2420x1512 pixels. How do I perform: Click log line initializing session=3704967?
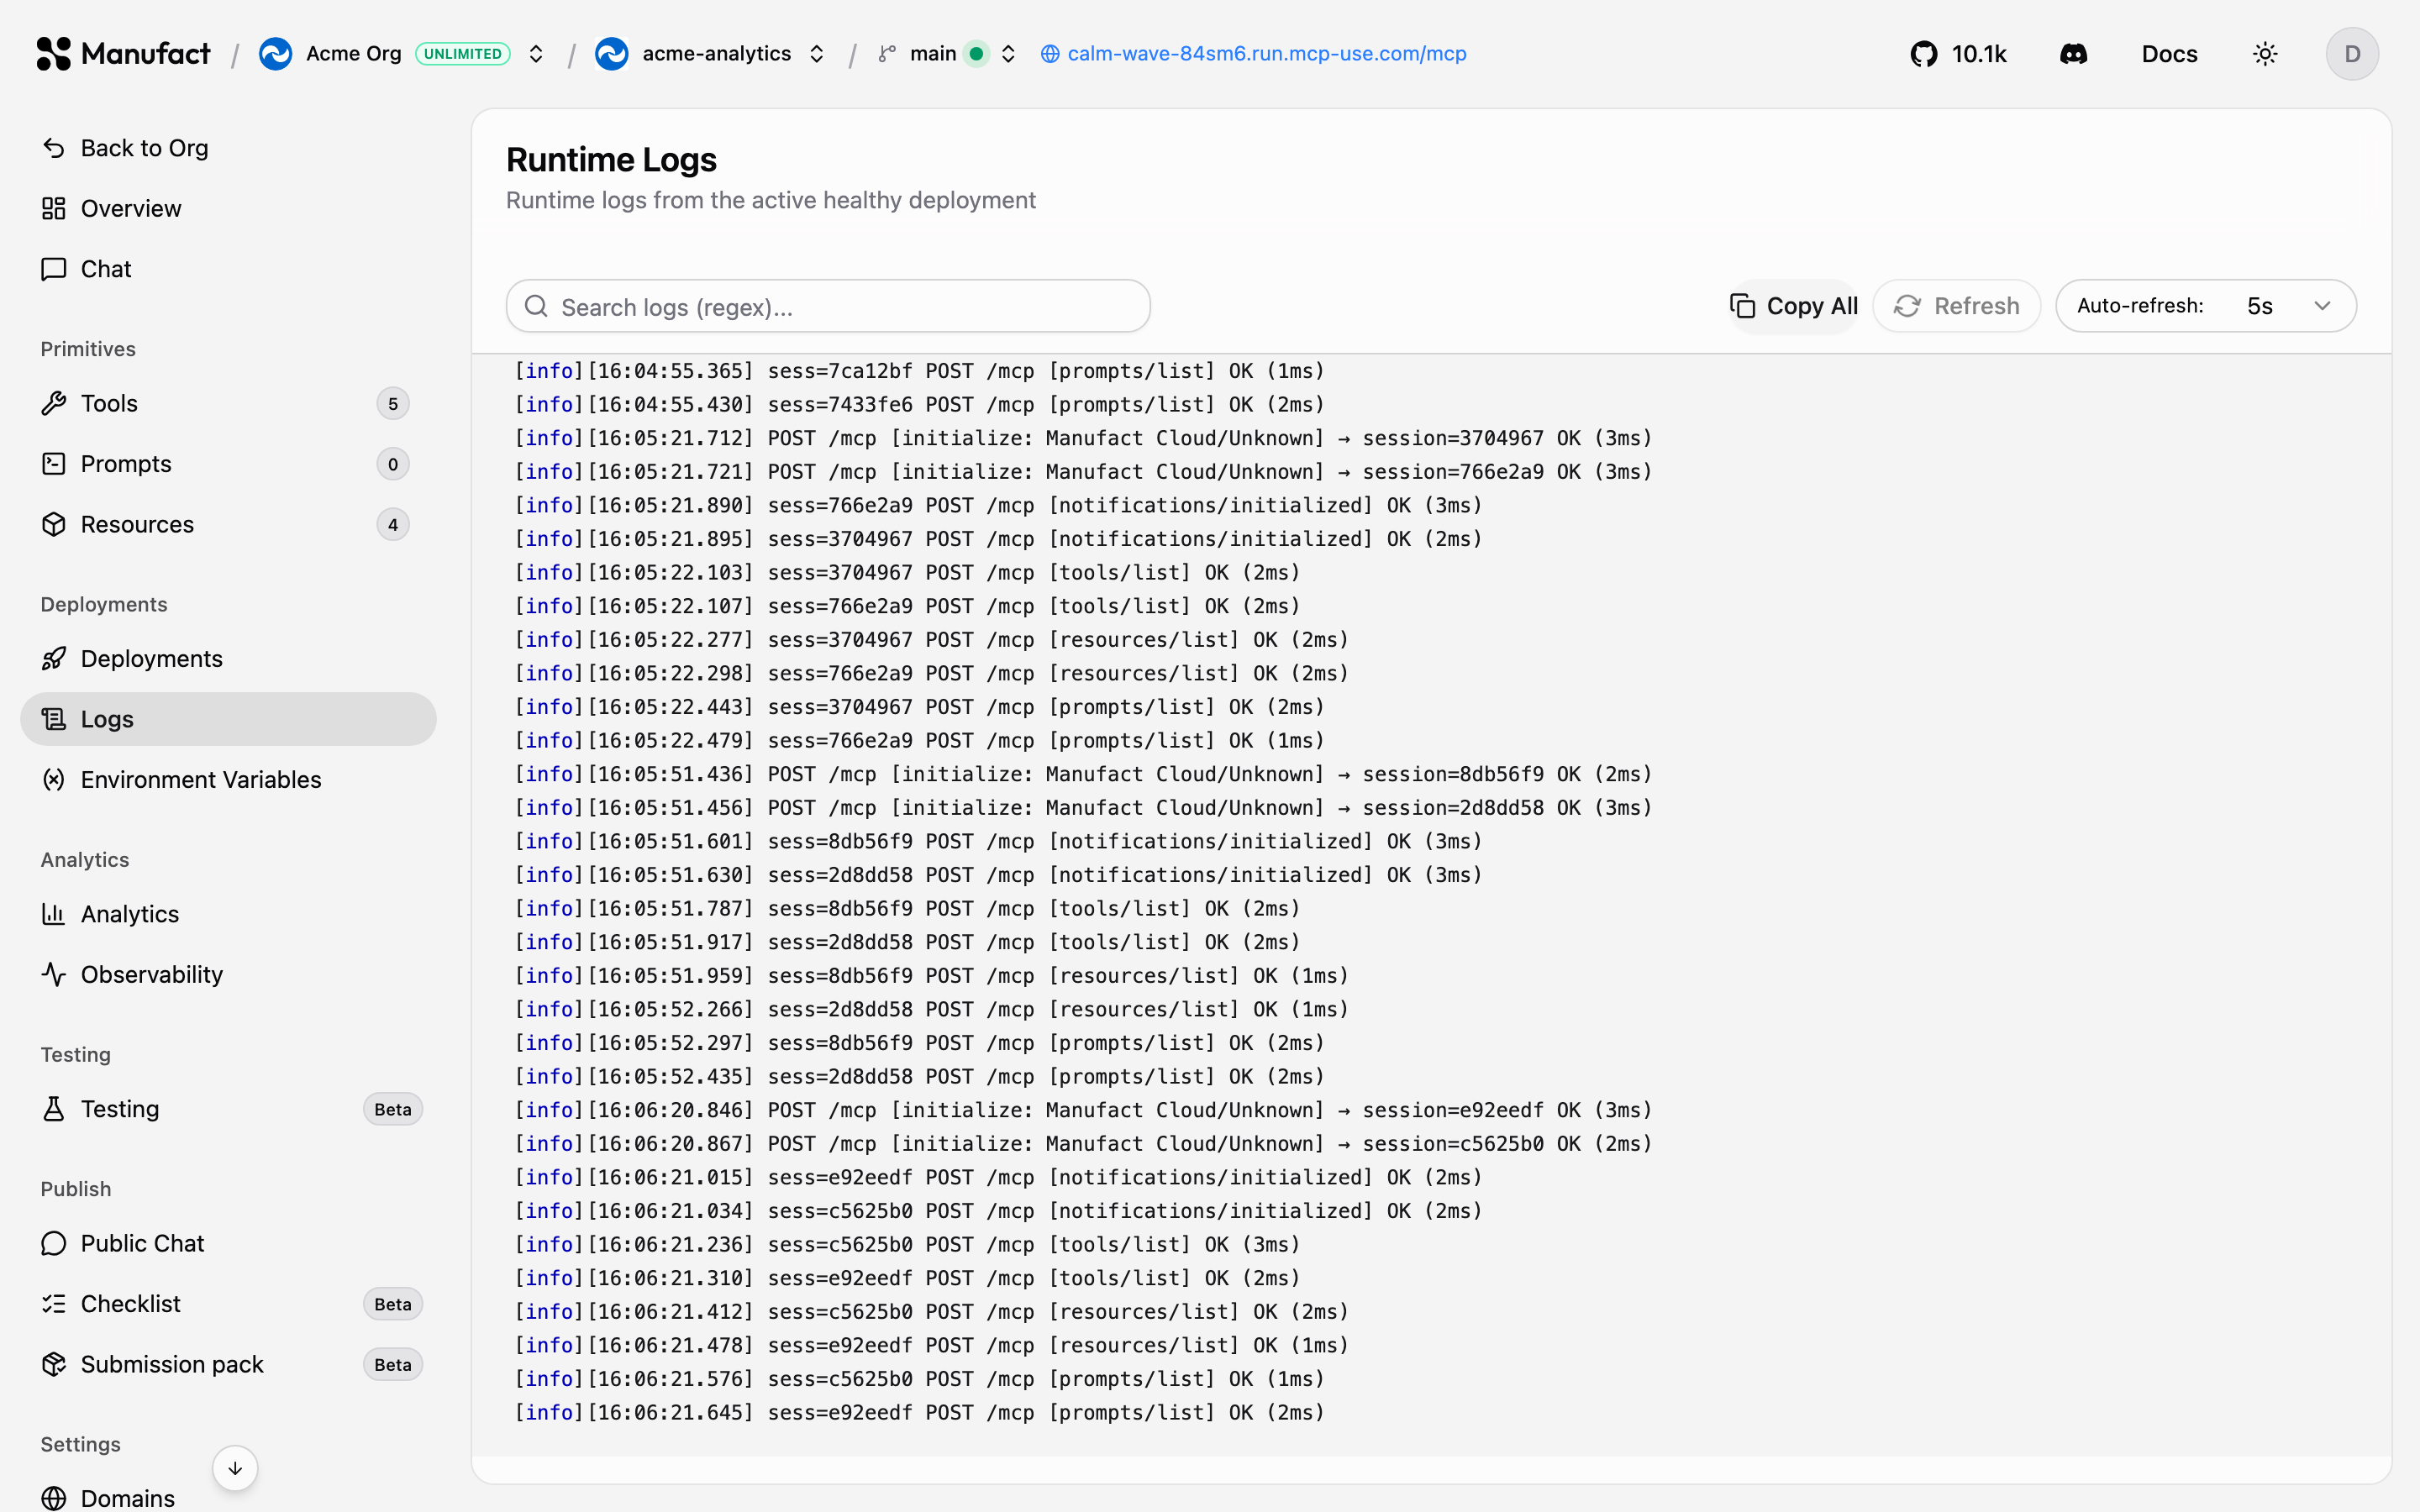click(1083, 438)
